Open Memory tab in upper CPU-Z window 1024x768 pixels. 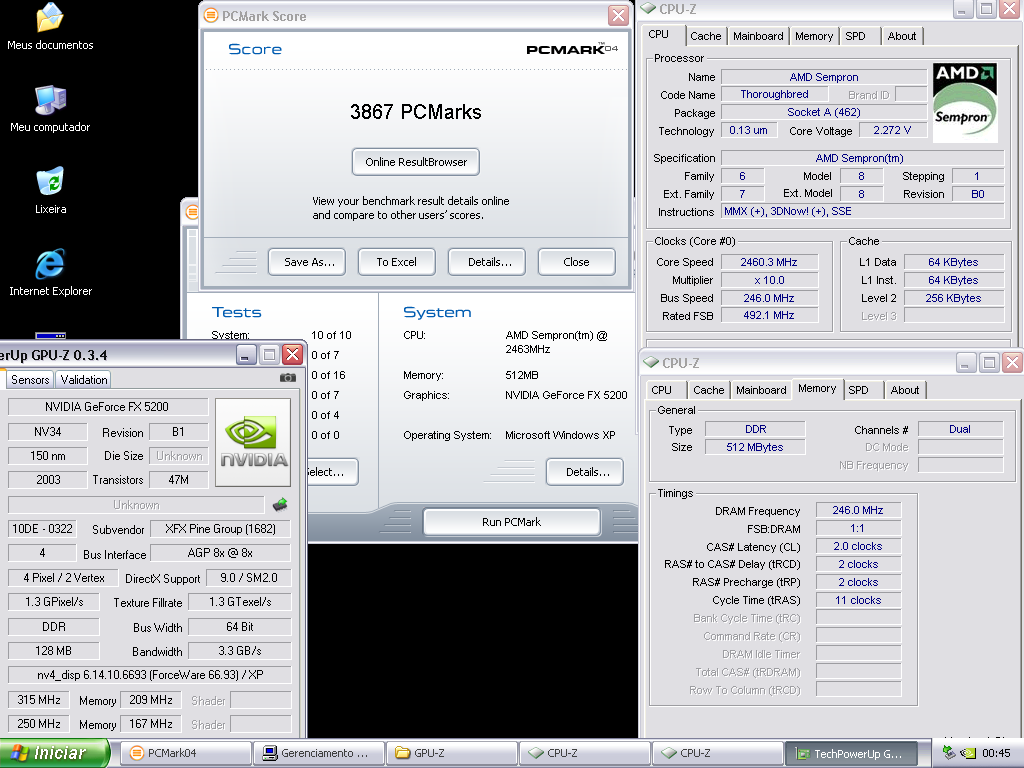point(814,37)
